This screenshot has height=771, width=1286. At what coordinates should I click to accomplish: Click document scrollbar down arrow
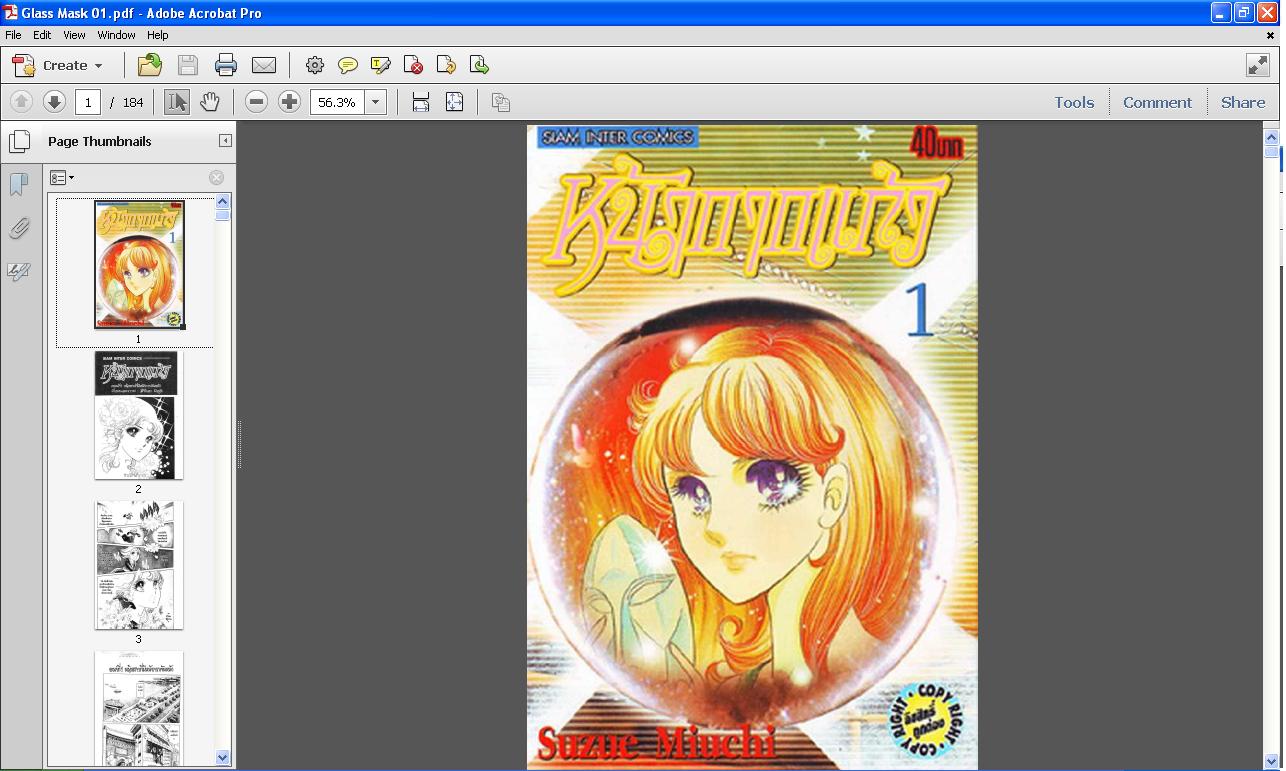(x=1272, y=760)
